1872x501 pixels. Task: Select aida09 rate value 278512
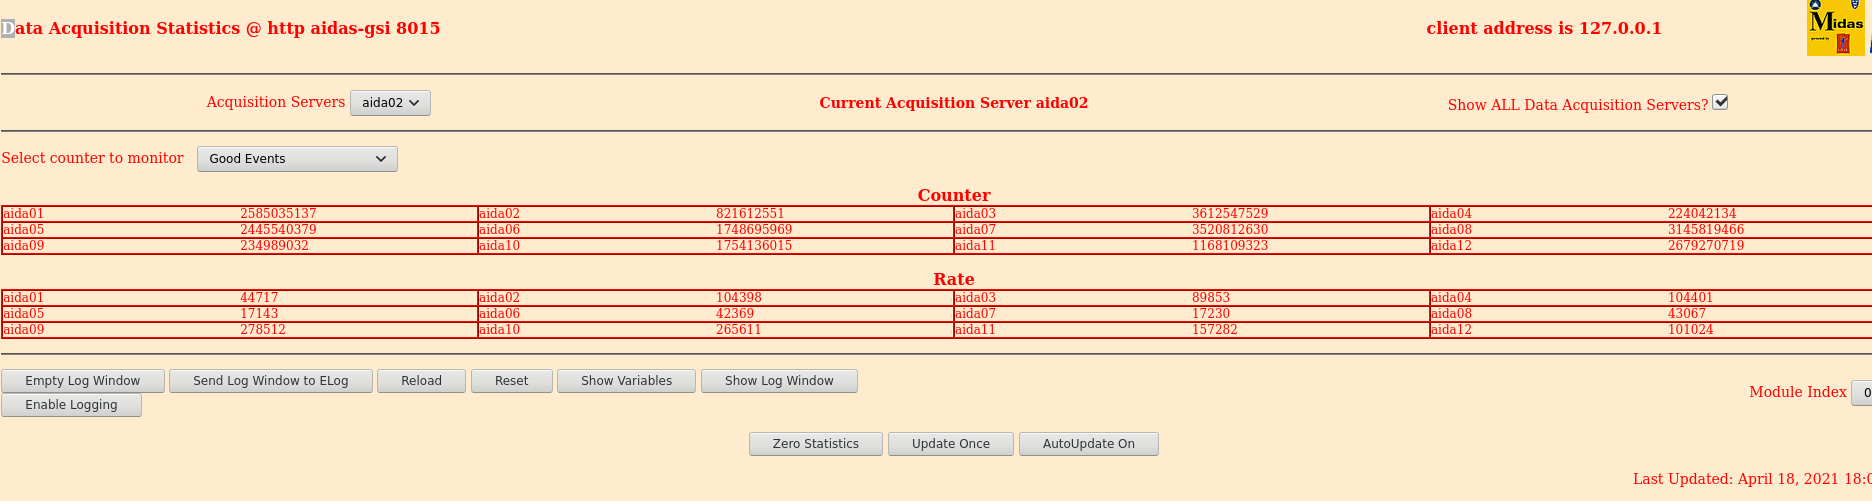pos(263,330)
